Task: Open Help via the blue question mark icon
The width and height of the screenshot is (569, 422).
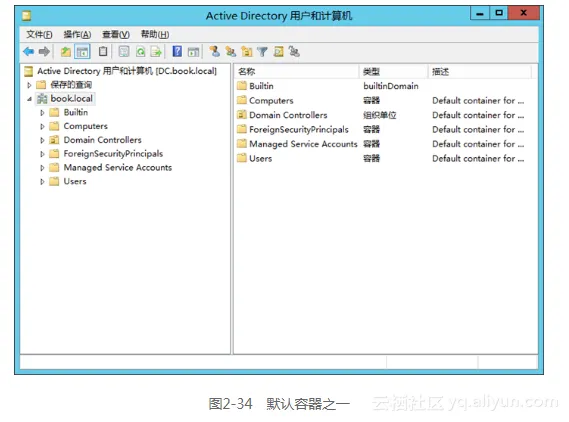Action: click(x=177, y=52)
